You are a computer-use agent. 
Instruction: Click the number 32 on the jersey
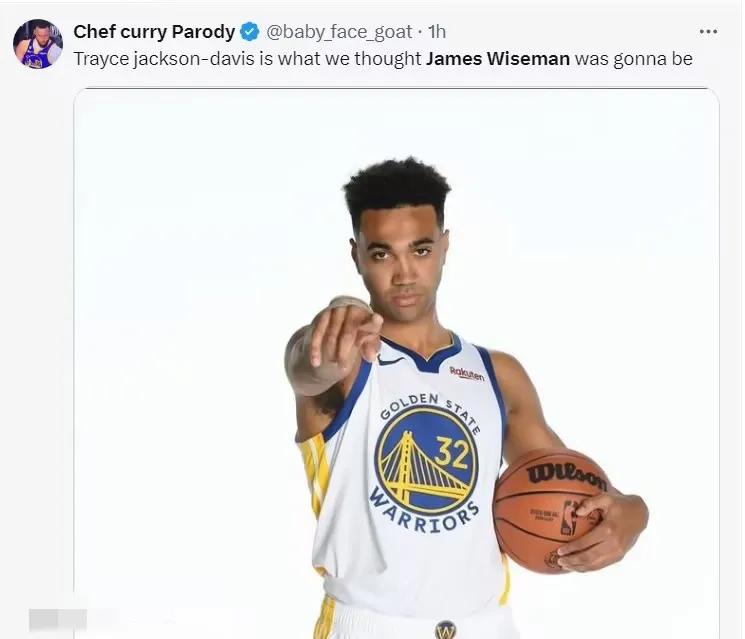(453, 452)
